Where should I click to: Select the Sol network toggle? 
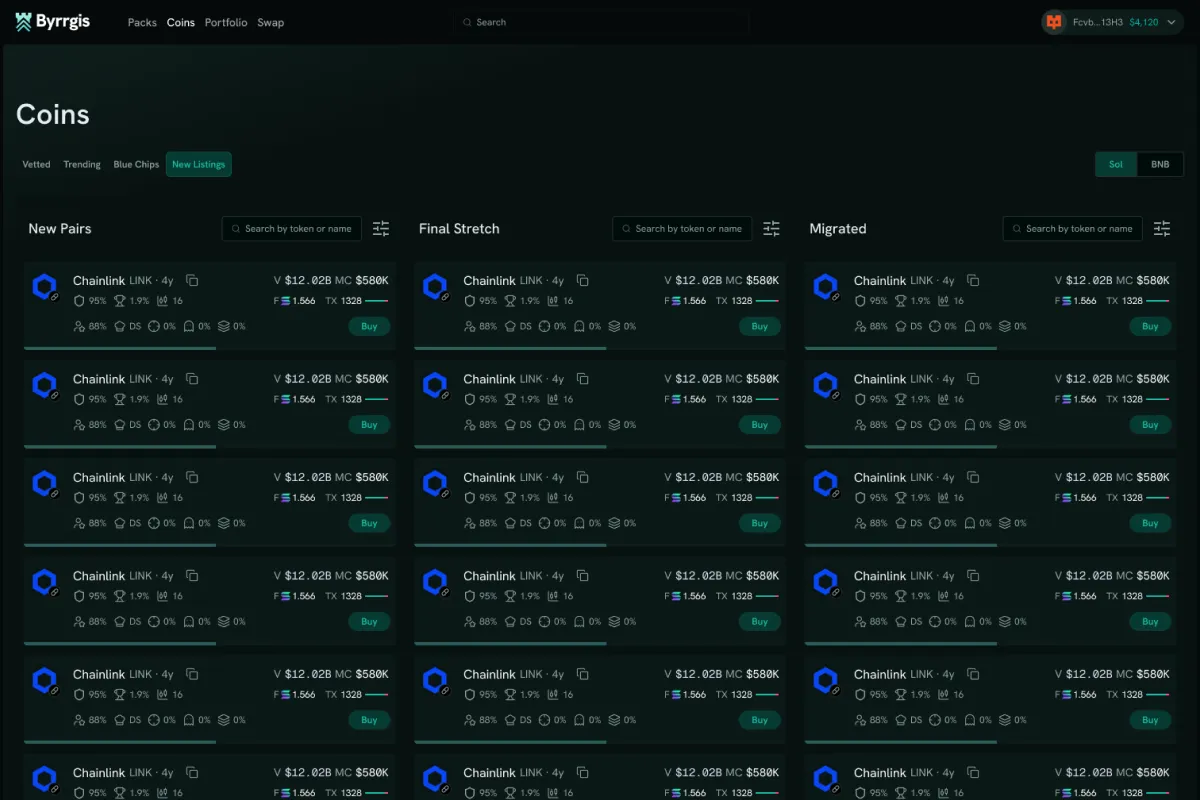tap(1116, 164)
